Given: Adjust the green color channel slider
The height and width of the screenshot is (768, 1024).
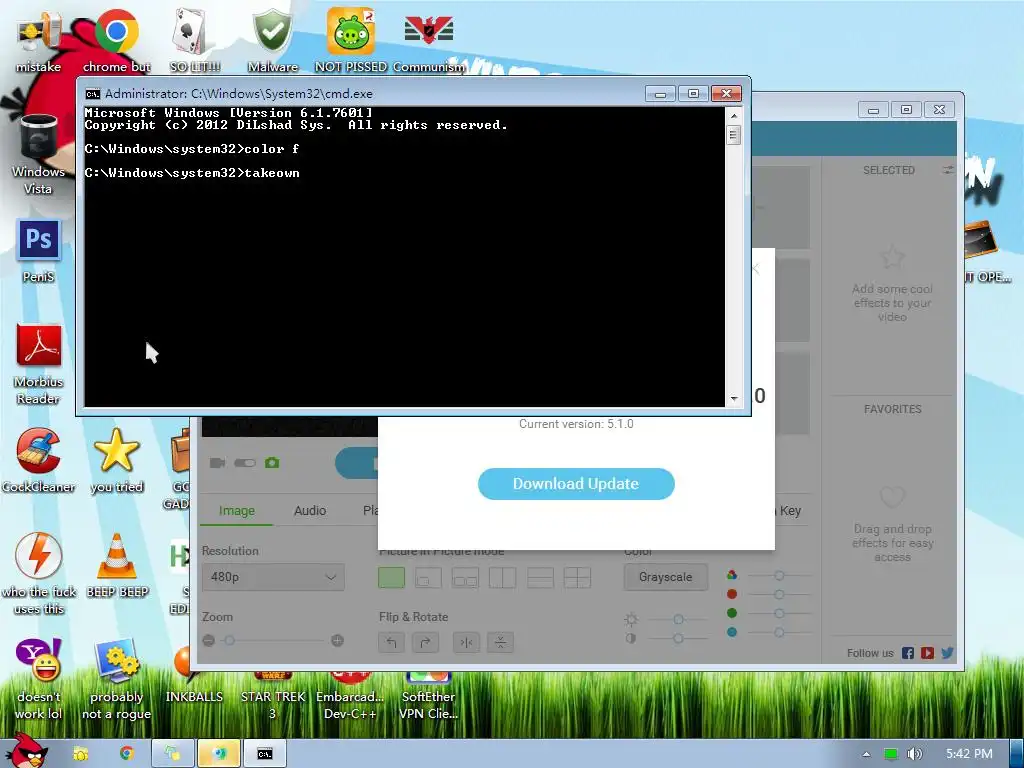Looking at the screenshot, I should tap(779, 613).
